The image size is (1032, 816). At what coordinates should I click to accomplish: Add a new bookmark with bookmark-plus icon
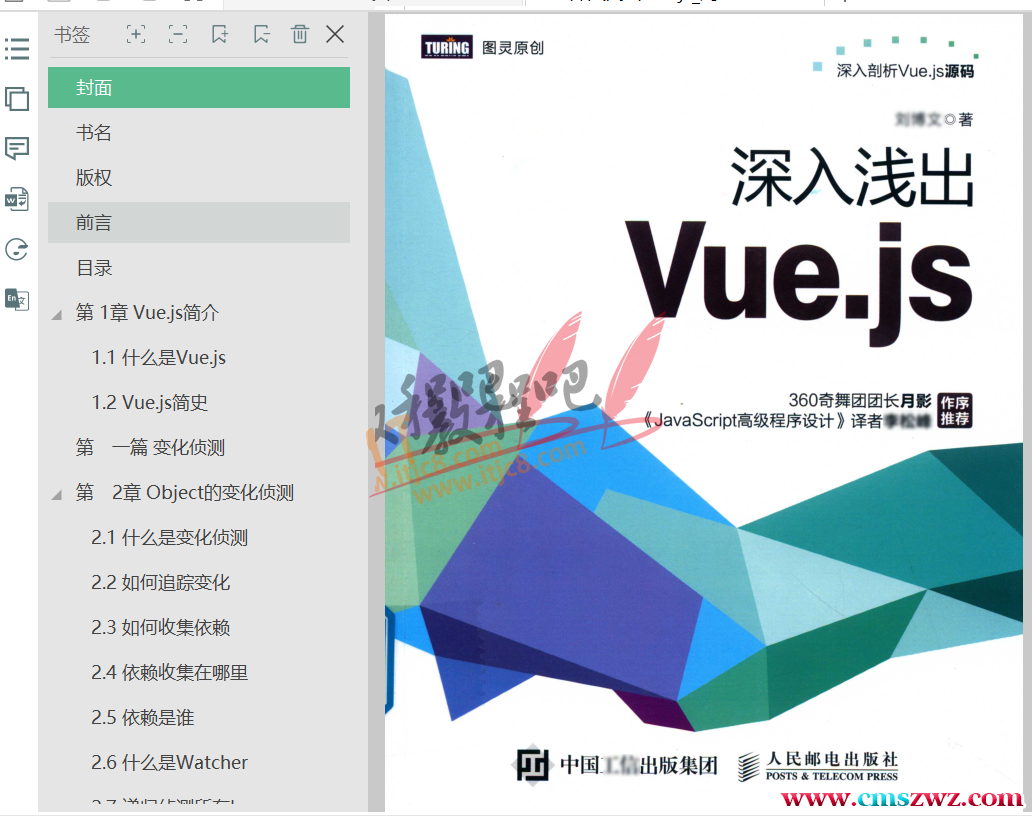[219, 35]
